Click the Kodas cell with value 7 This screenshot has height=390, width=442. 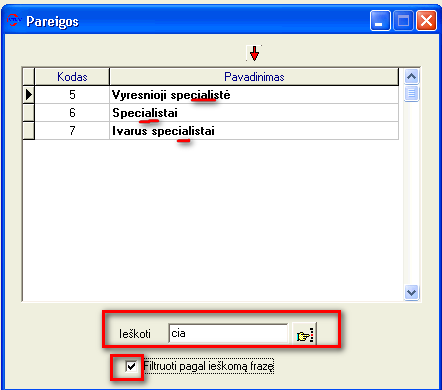click(72, 131)
